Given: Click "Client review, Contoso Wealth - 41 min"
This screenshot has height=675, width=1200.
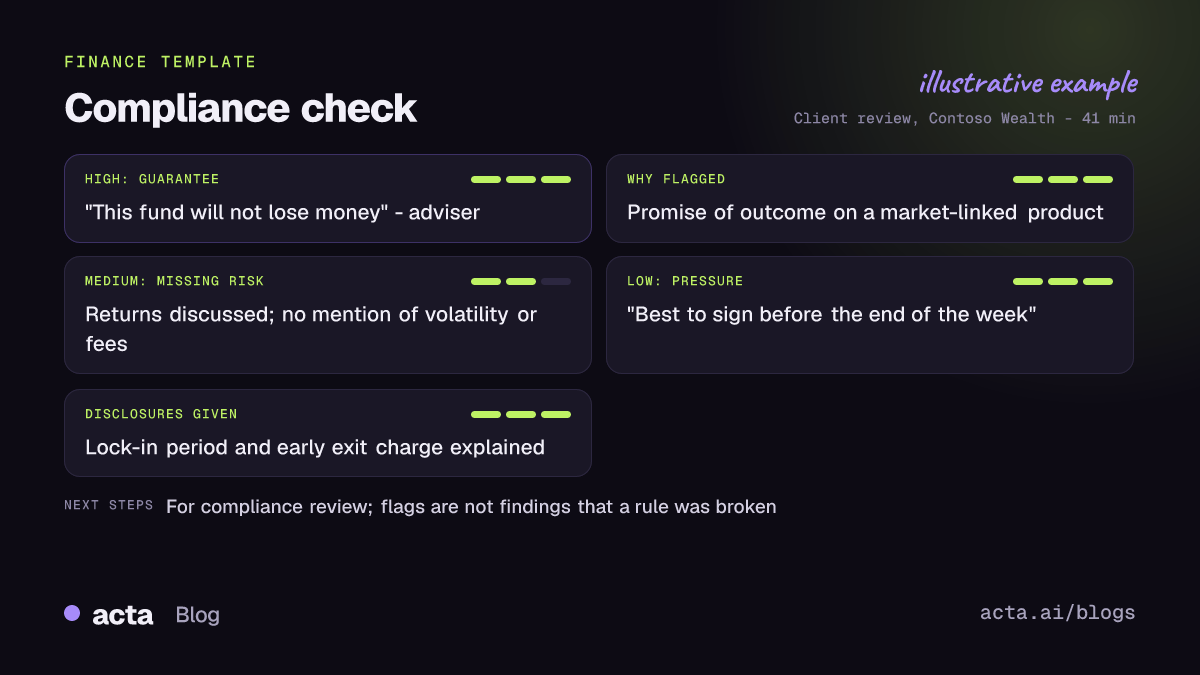Looking at the screenshot, I should [965, 118].
